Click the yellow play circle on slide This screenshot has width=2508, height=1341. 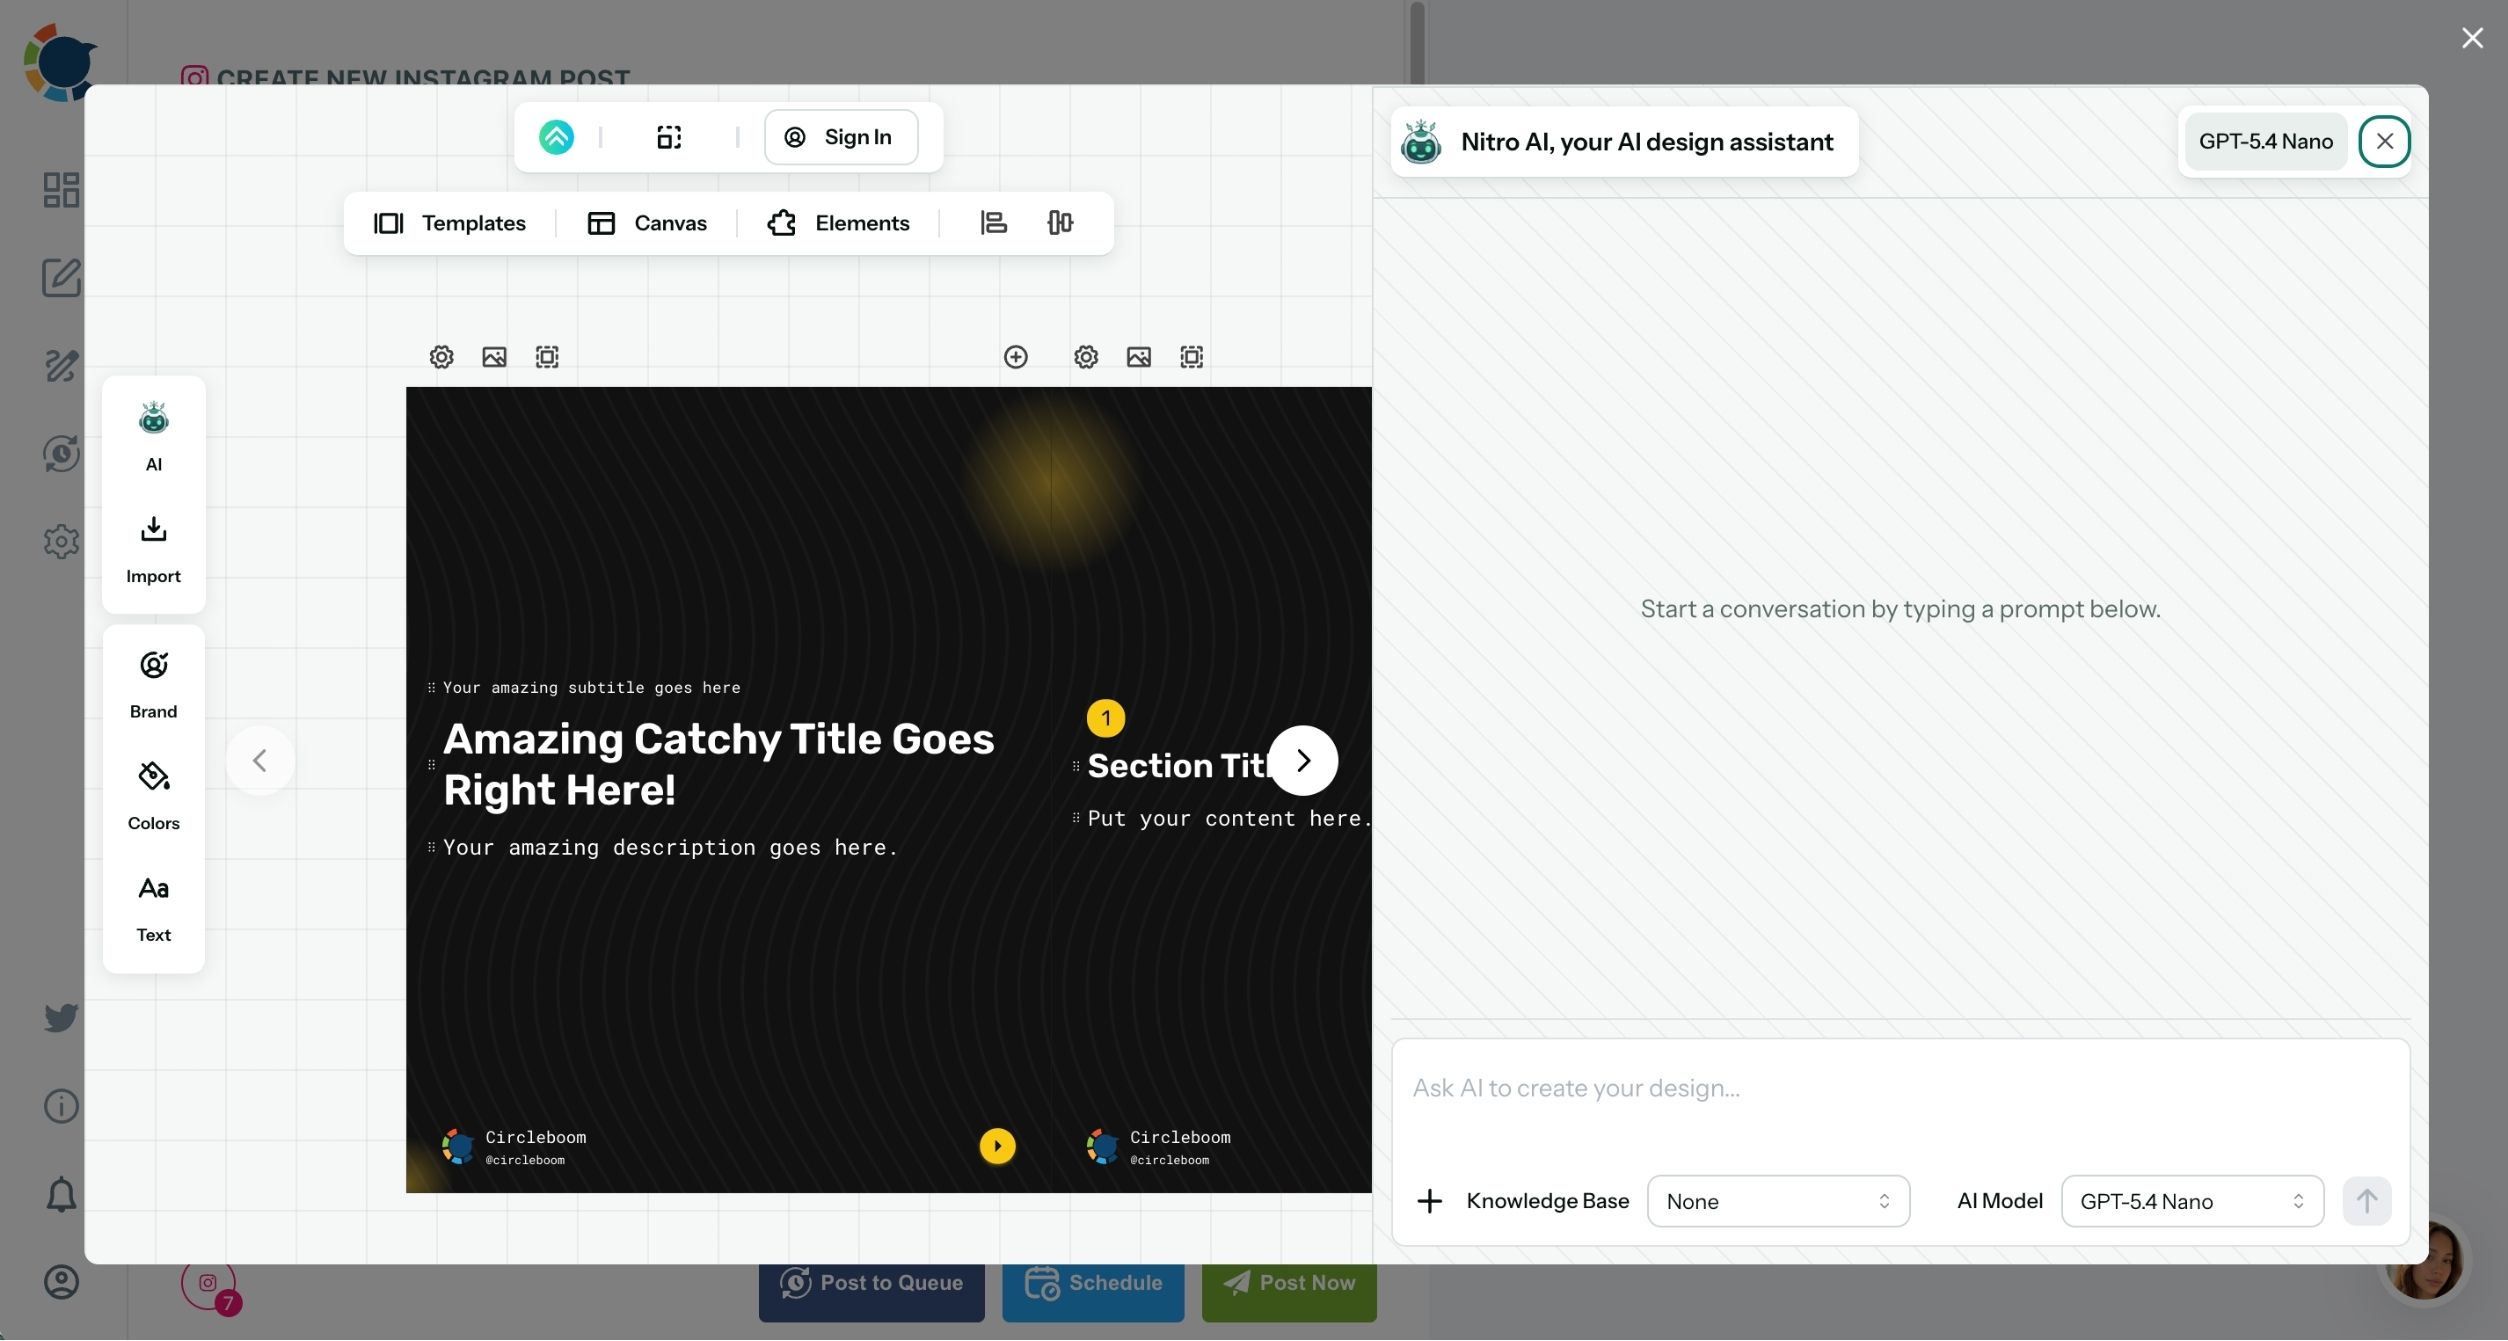tap(997, 1147)
